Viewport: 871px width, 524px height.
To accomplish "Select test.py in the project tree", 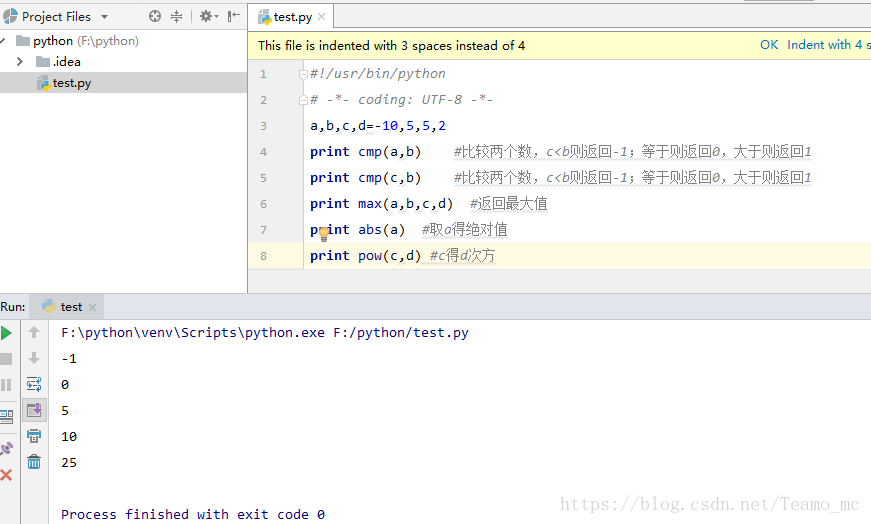I will tap(72, 83).
